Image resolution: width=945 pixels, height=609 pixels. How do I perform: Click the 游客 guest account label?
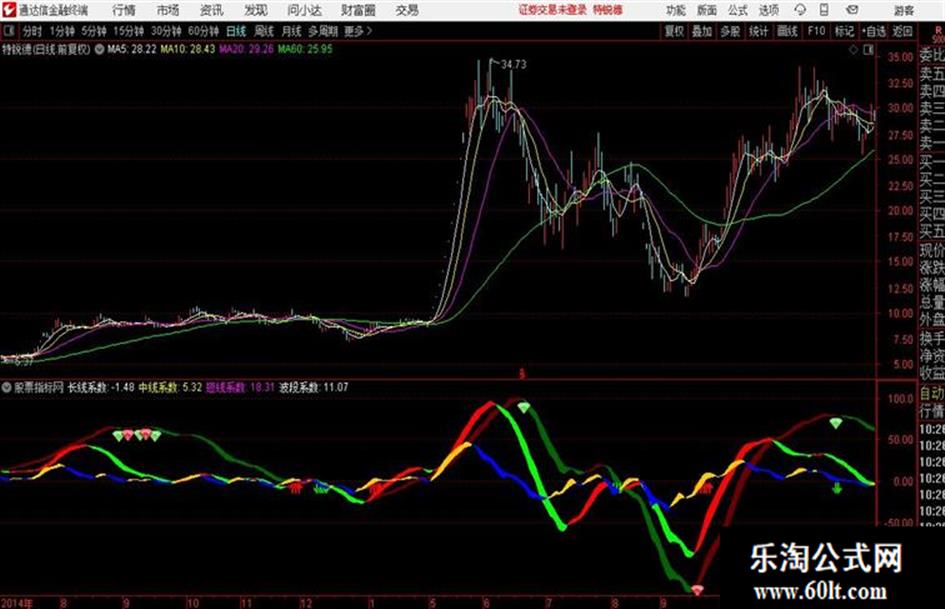pos(904,10)
